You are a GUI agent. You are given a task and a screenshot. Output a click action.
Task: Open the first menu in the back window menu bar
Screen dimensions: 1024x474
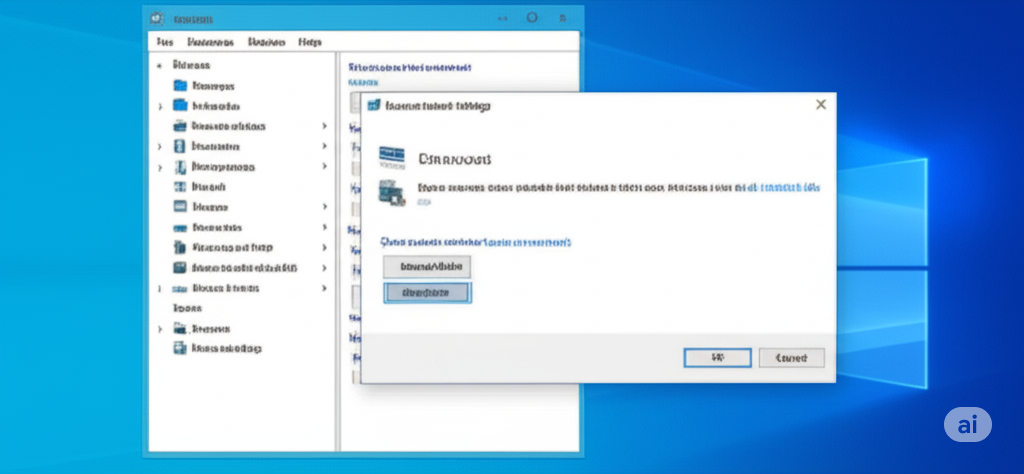tap(165, 42)
